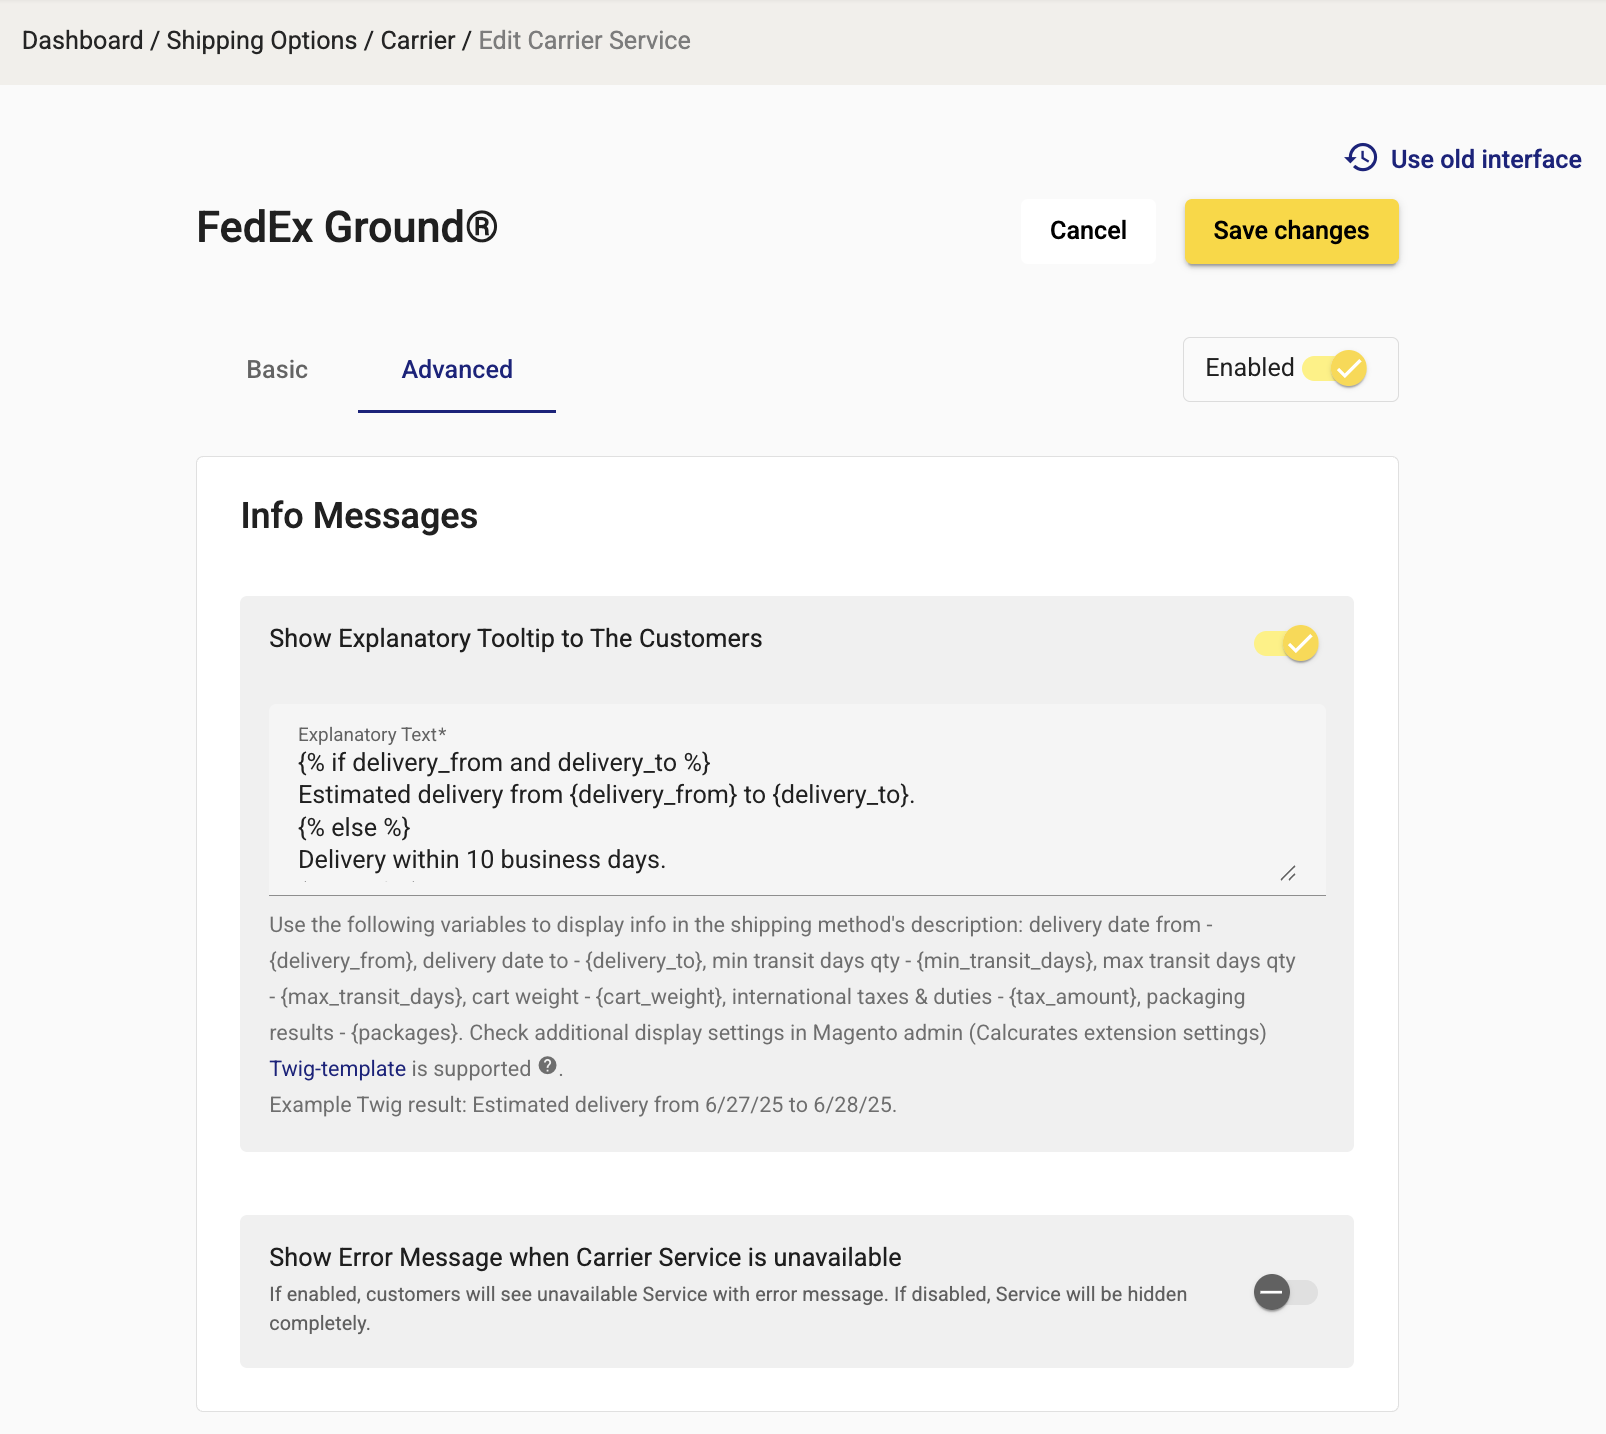The image size is (1606, 1434).
Task: Click the resize handle icon of Explanatory Text
Action: pos(1288,873)
